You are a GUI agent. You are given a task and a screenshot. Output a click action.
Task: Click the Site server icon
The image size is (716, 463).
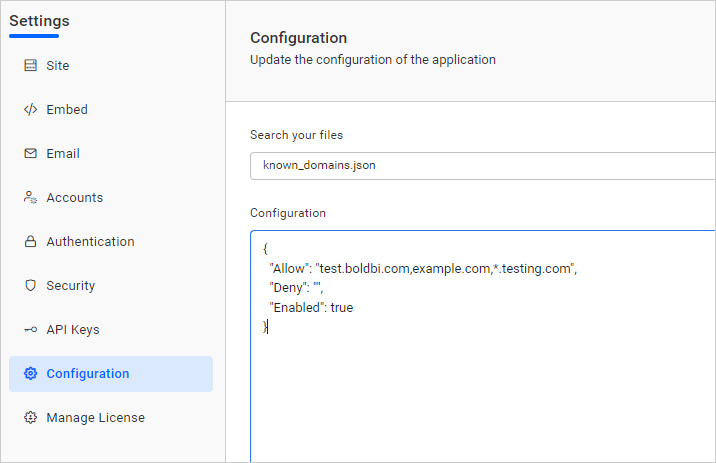click(31, 65)
